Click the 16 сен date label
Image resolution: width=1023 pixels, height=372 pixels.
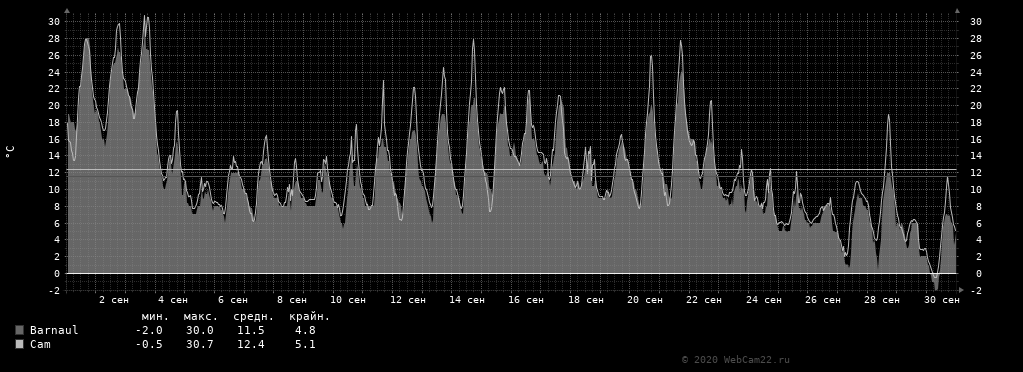click(x=525, y=300)
